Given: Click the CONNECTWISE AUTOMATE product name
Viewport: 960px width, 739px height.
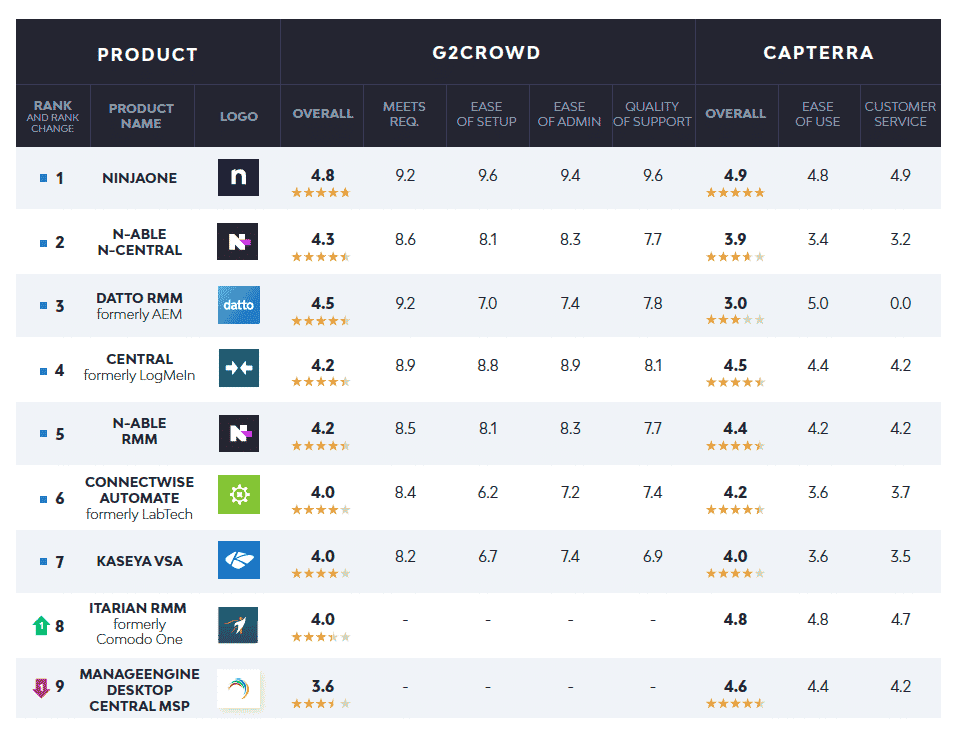Looking at the screenshot, I should [x=140, y=498].
